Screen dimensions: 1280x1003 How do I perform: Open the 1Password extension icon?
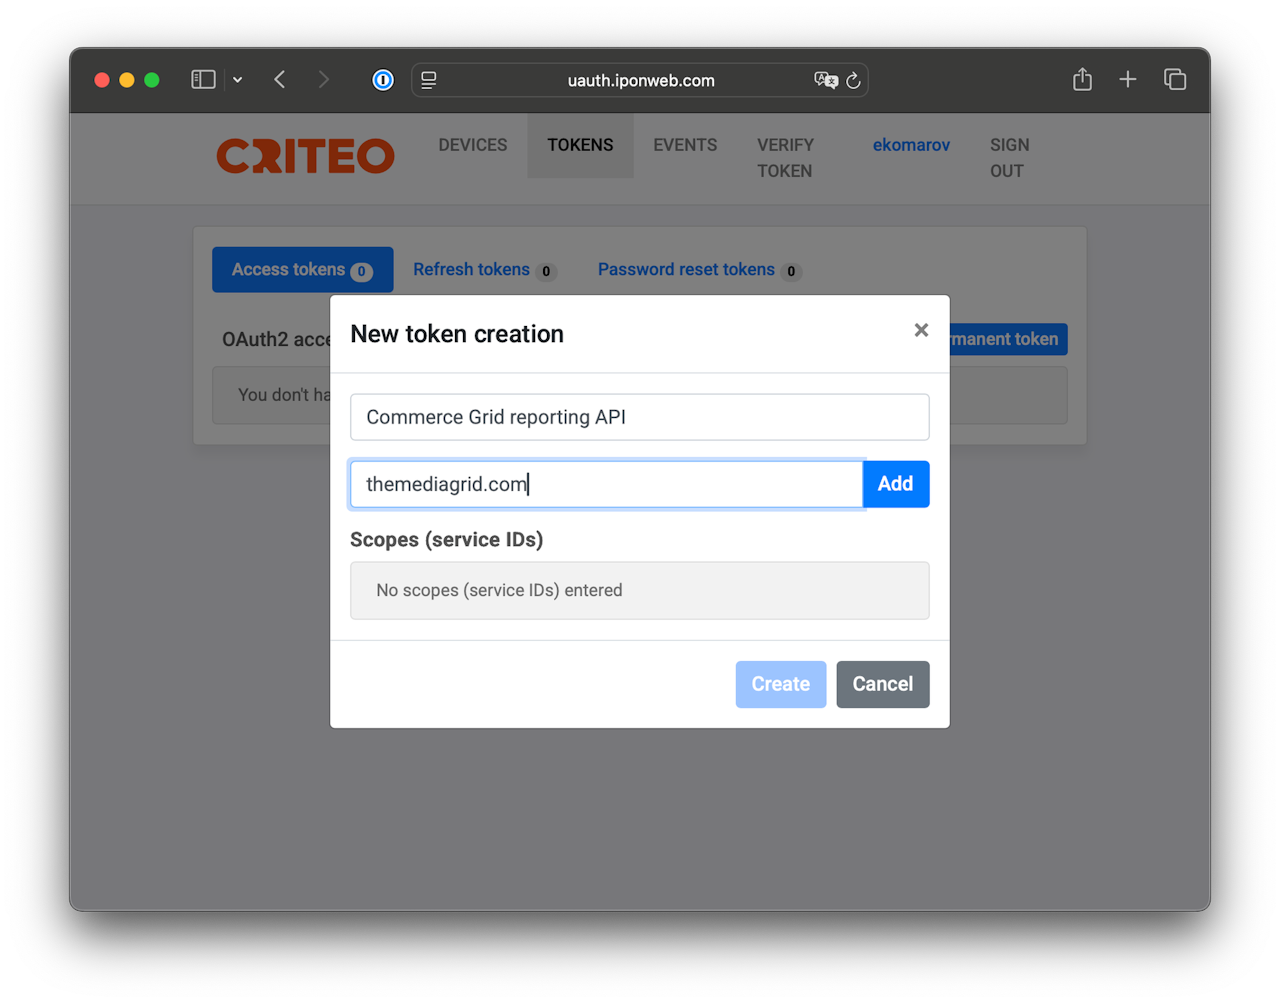(383, 80)
